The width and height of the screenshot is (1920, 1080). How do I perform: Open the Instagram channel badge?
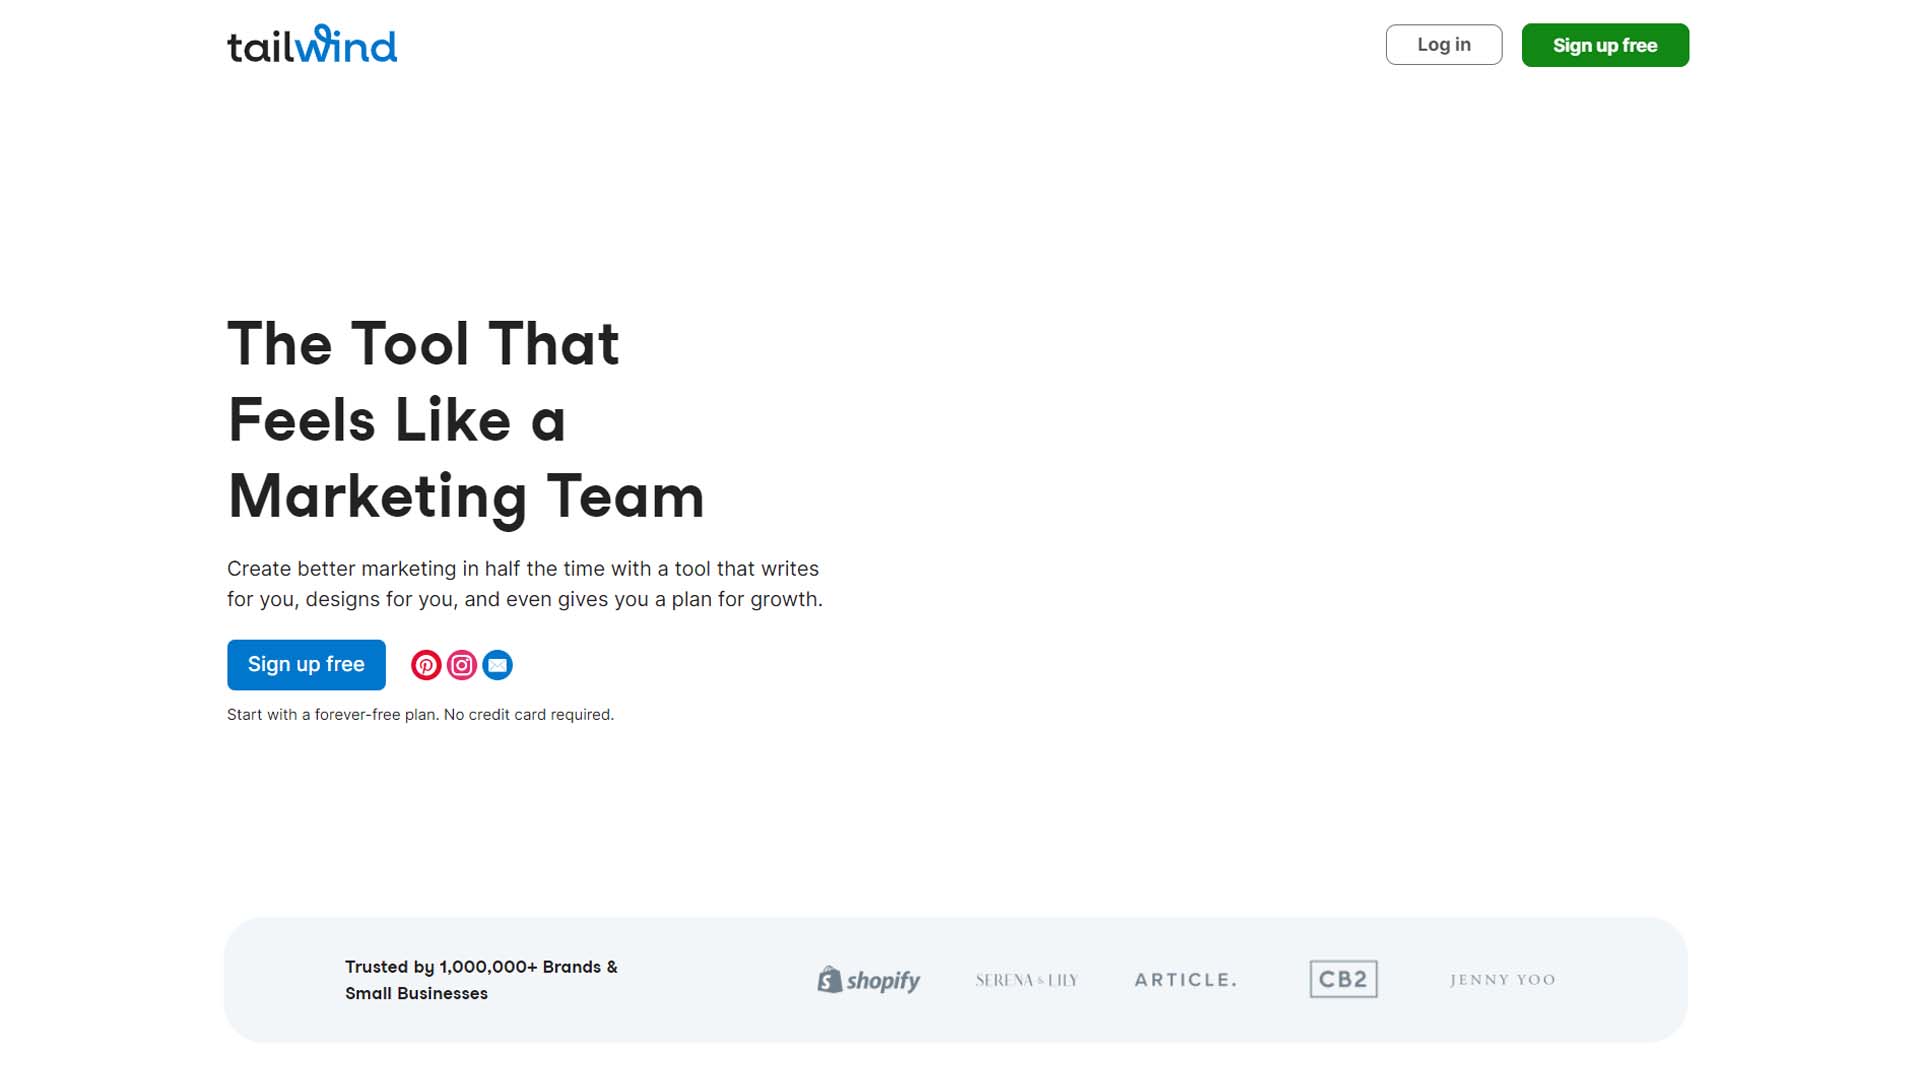tap(461, 664)
